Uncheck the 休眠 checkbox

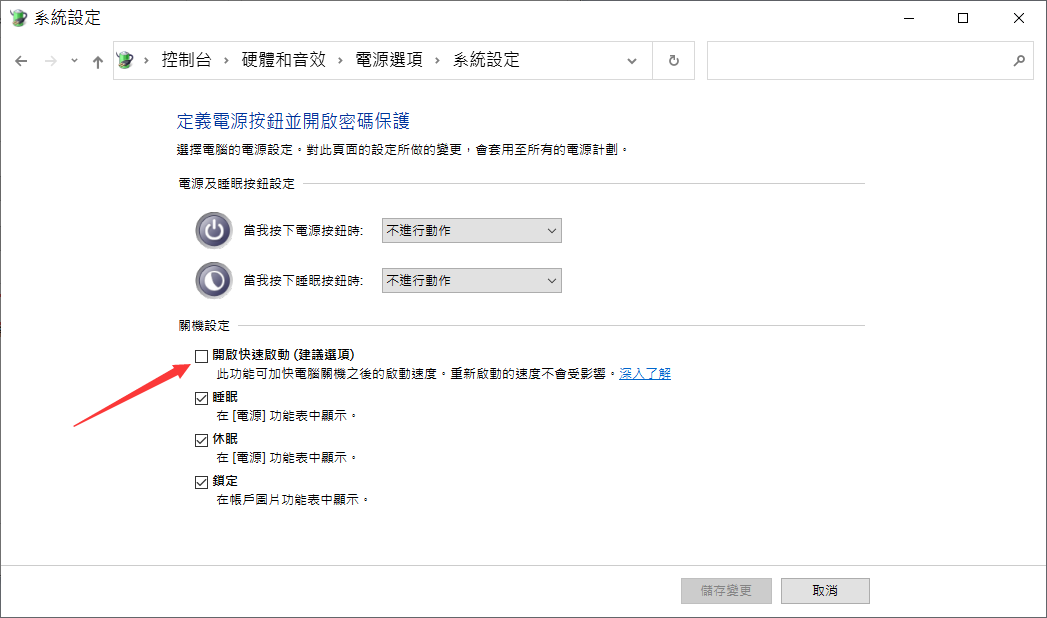point(202,440)
